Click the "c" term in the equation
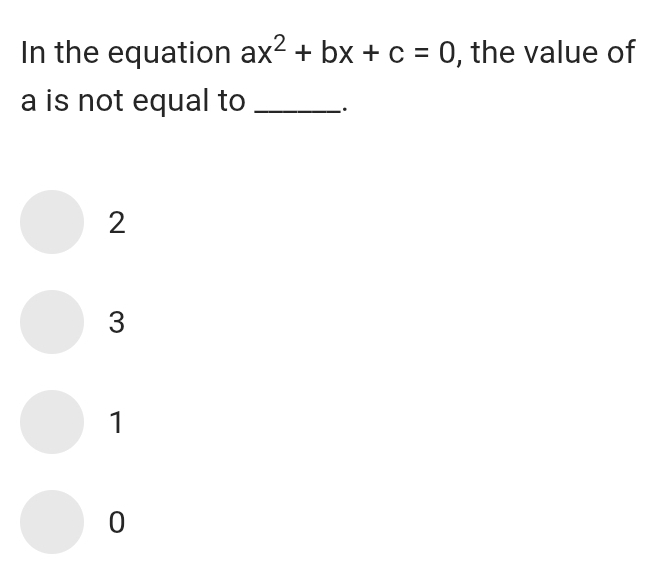 [x=394, y=54]
